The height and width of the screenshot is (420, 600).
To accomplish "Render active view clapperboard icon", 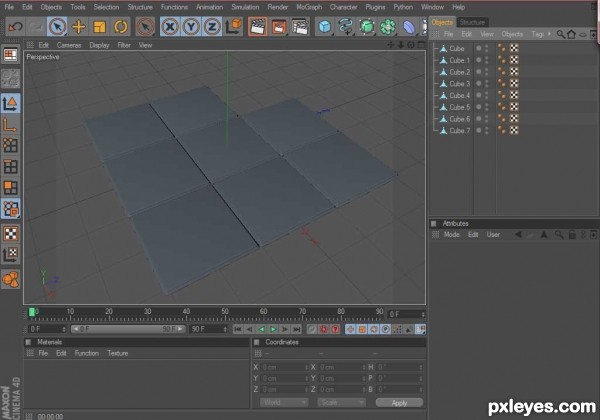I will pos(258,27).
